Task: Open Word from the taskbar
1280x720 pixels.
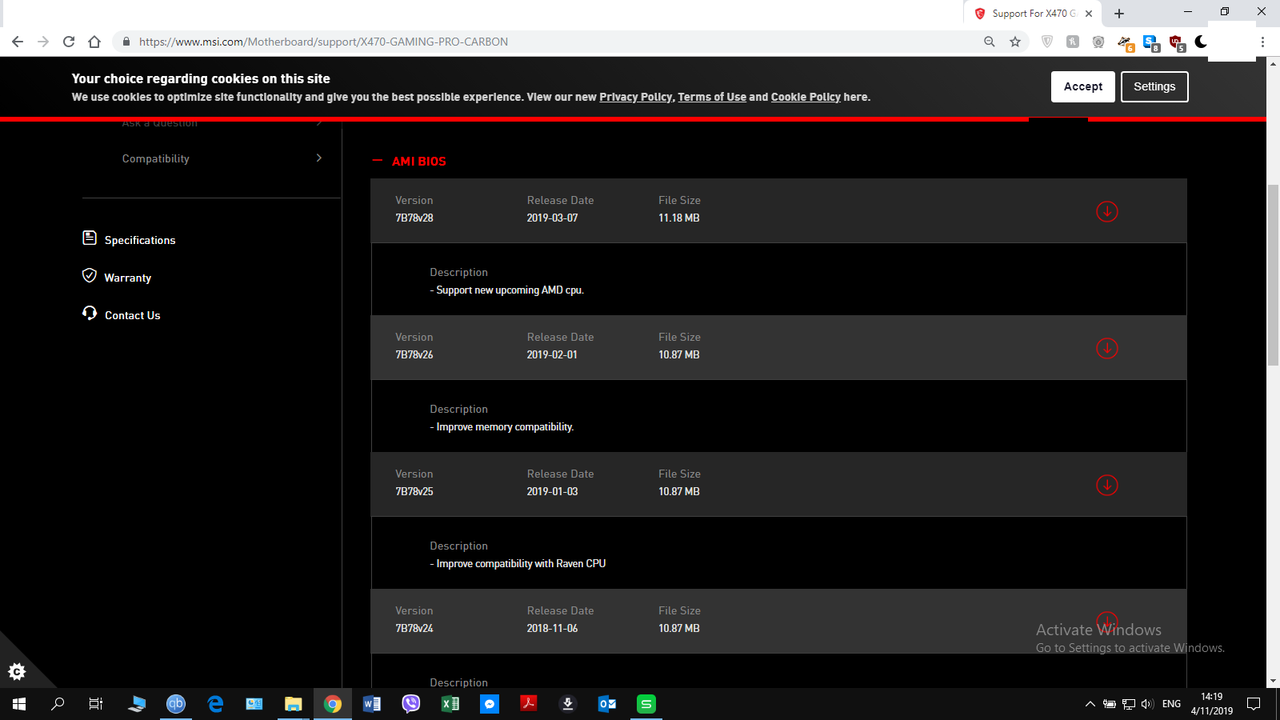Action: click(372, 704)
